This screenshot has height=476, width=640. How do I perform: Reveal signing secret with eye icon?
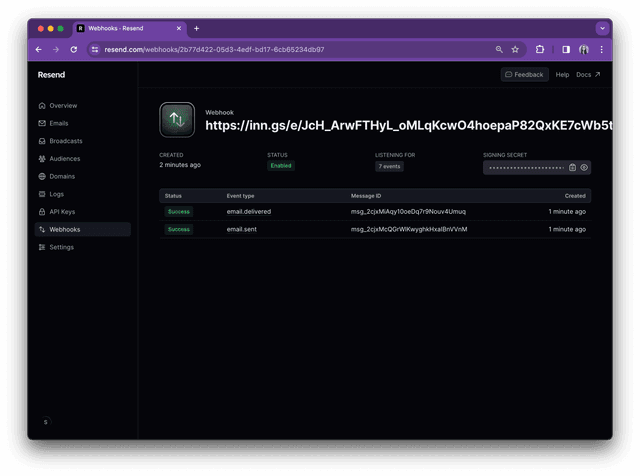click(x=584, y=167)
